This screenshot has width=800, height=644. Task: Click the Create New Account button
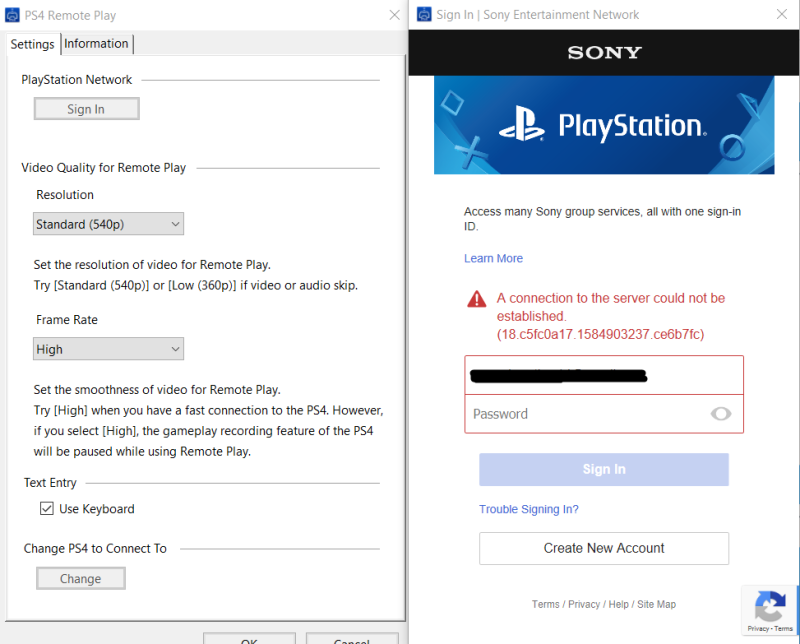(604, 549)
